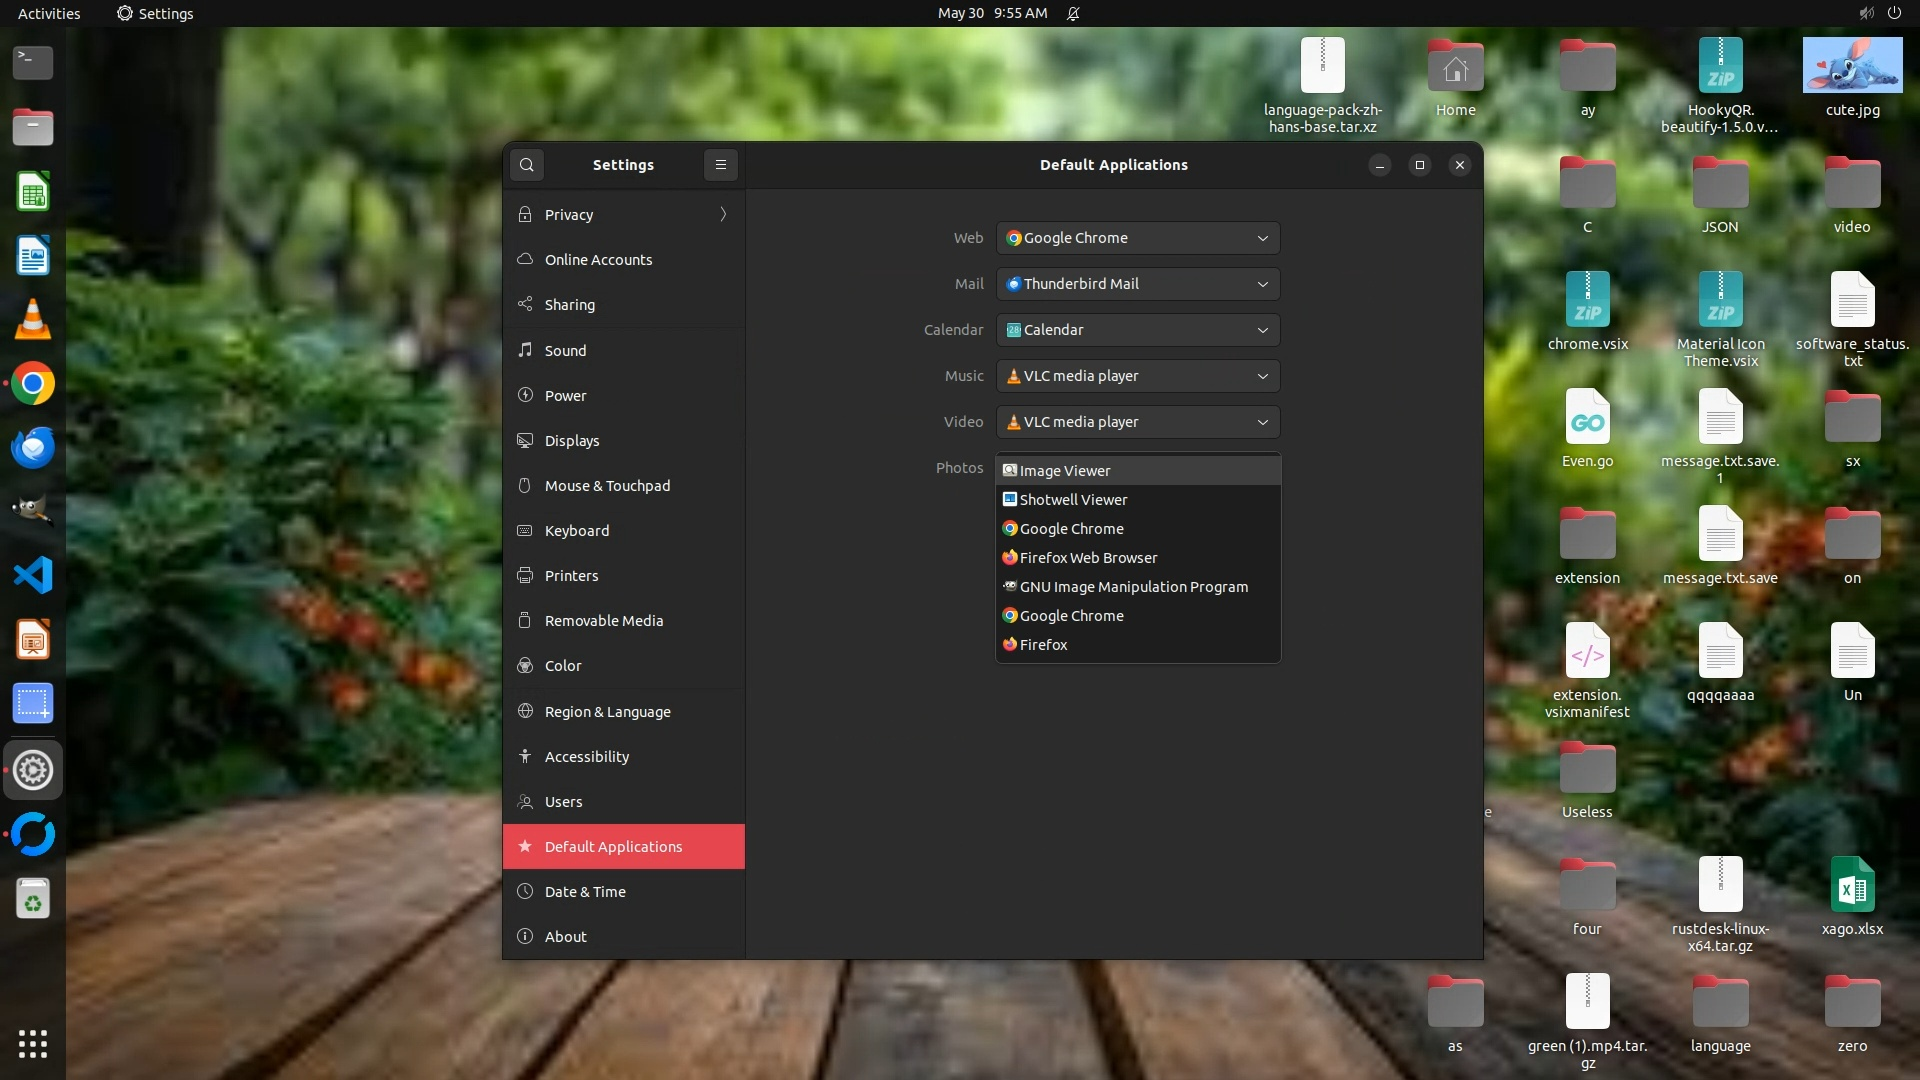Open Accessibility settings panel
Screen dimensions: 1920x1080
coord(586,756)
